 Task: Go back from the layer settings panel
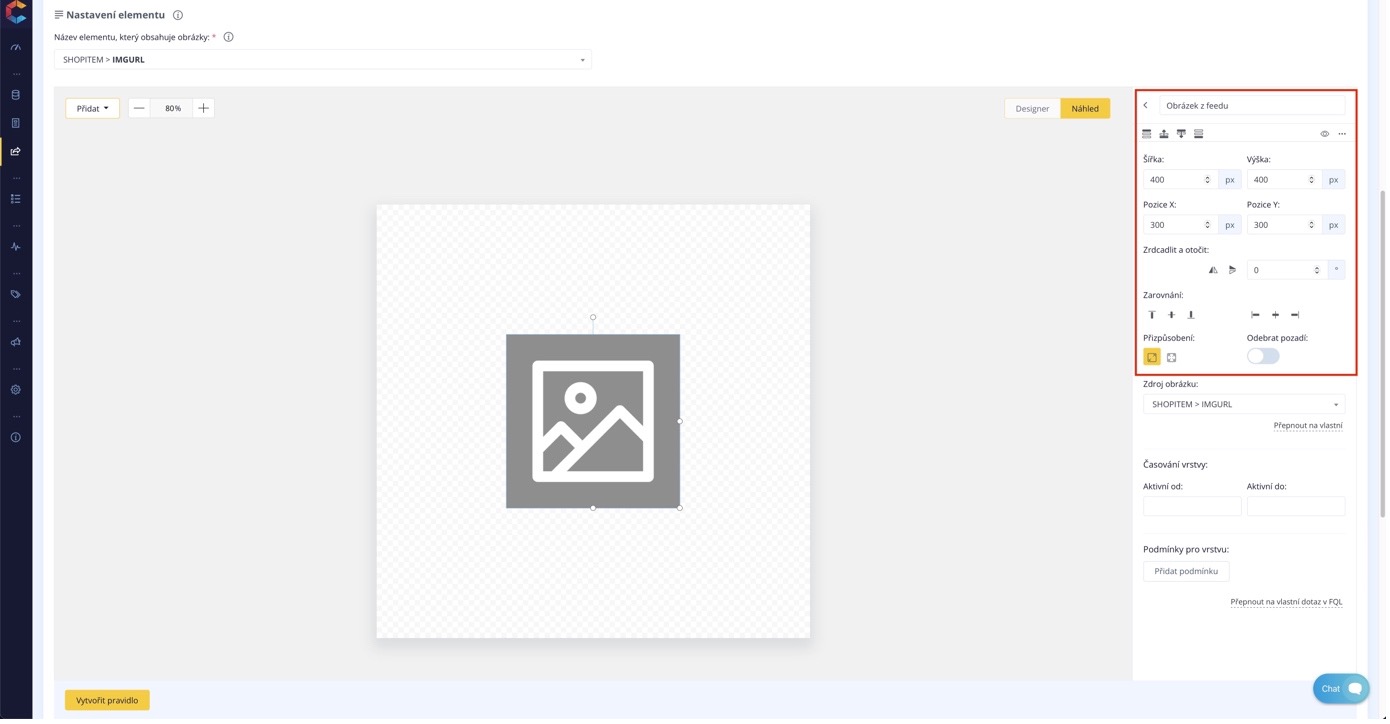pyautogui.click(x=1148, y=105)
